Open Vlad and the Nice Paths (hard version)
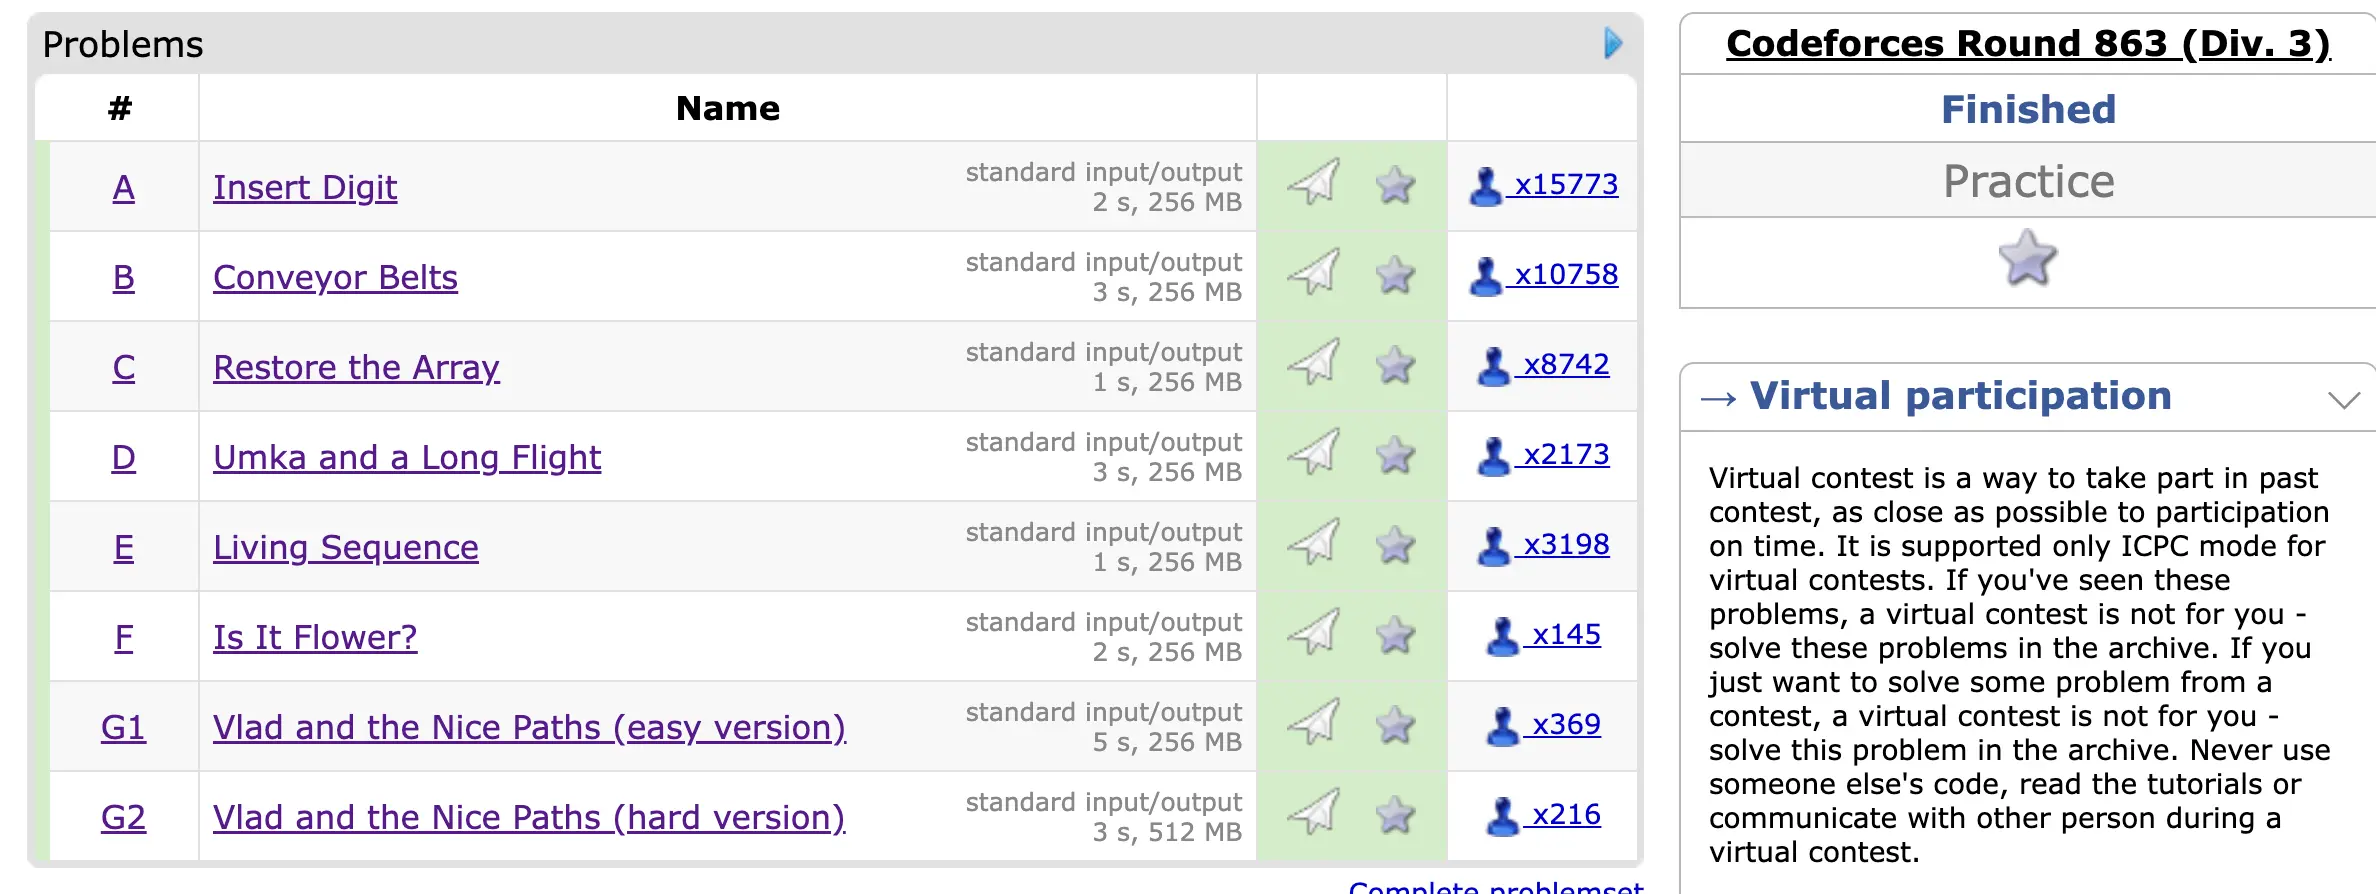Screen dimensions: 2376x894 (x=529, y=817)
